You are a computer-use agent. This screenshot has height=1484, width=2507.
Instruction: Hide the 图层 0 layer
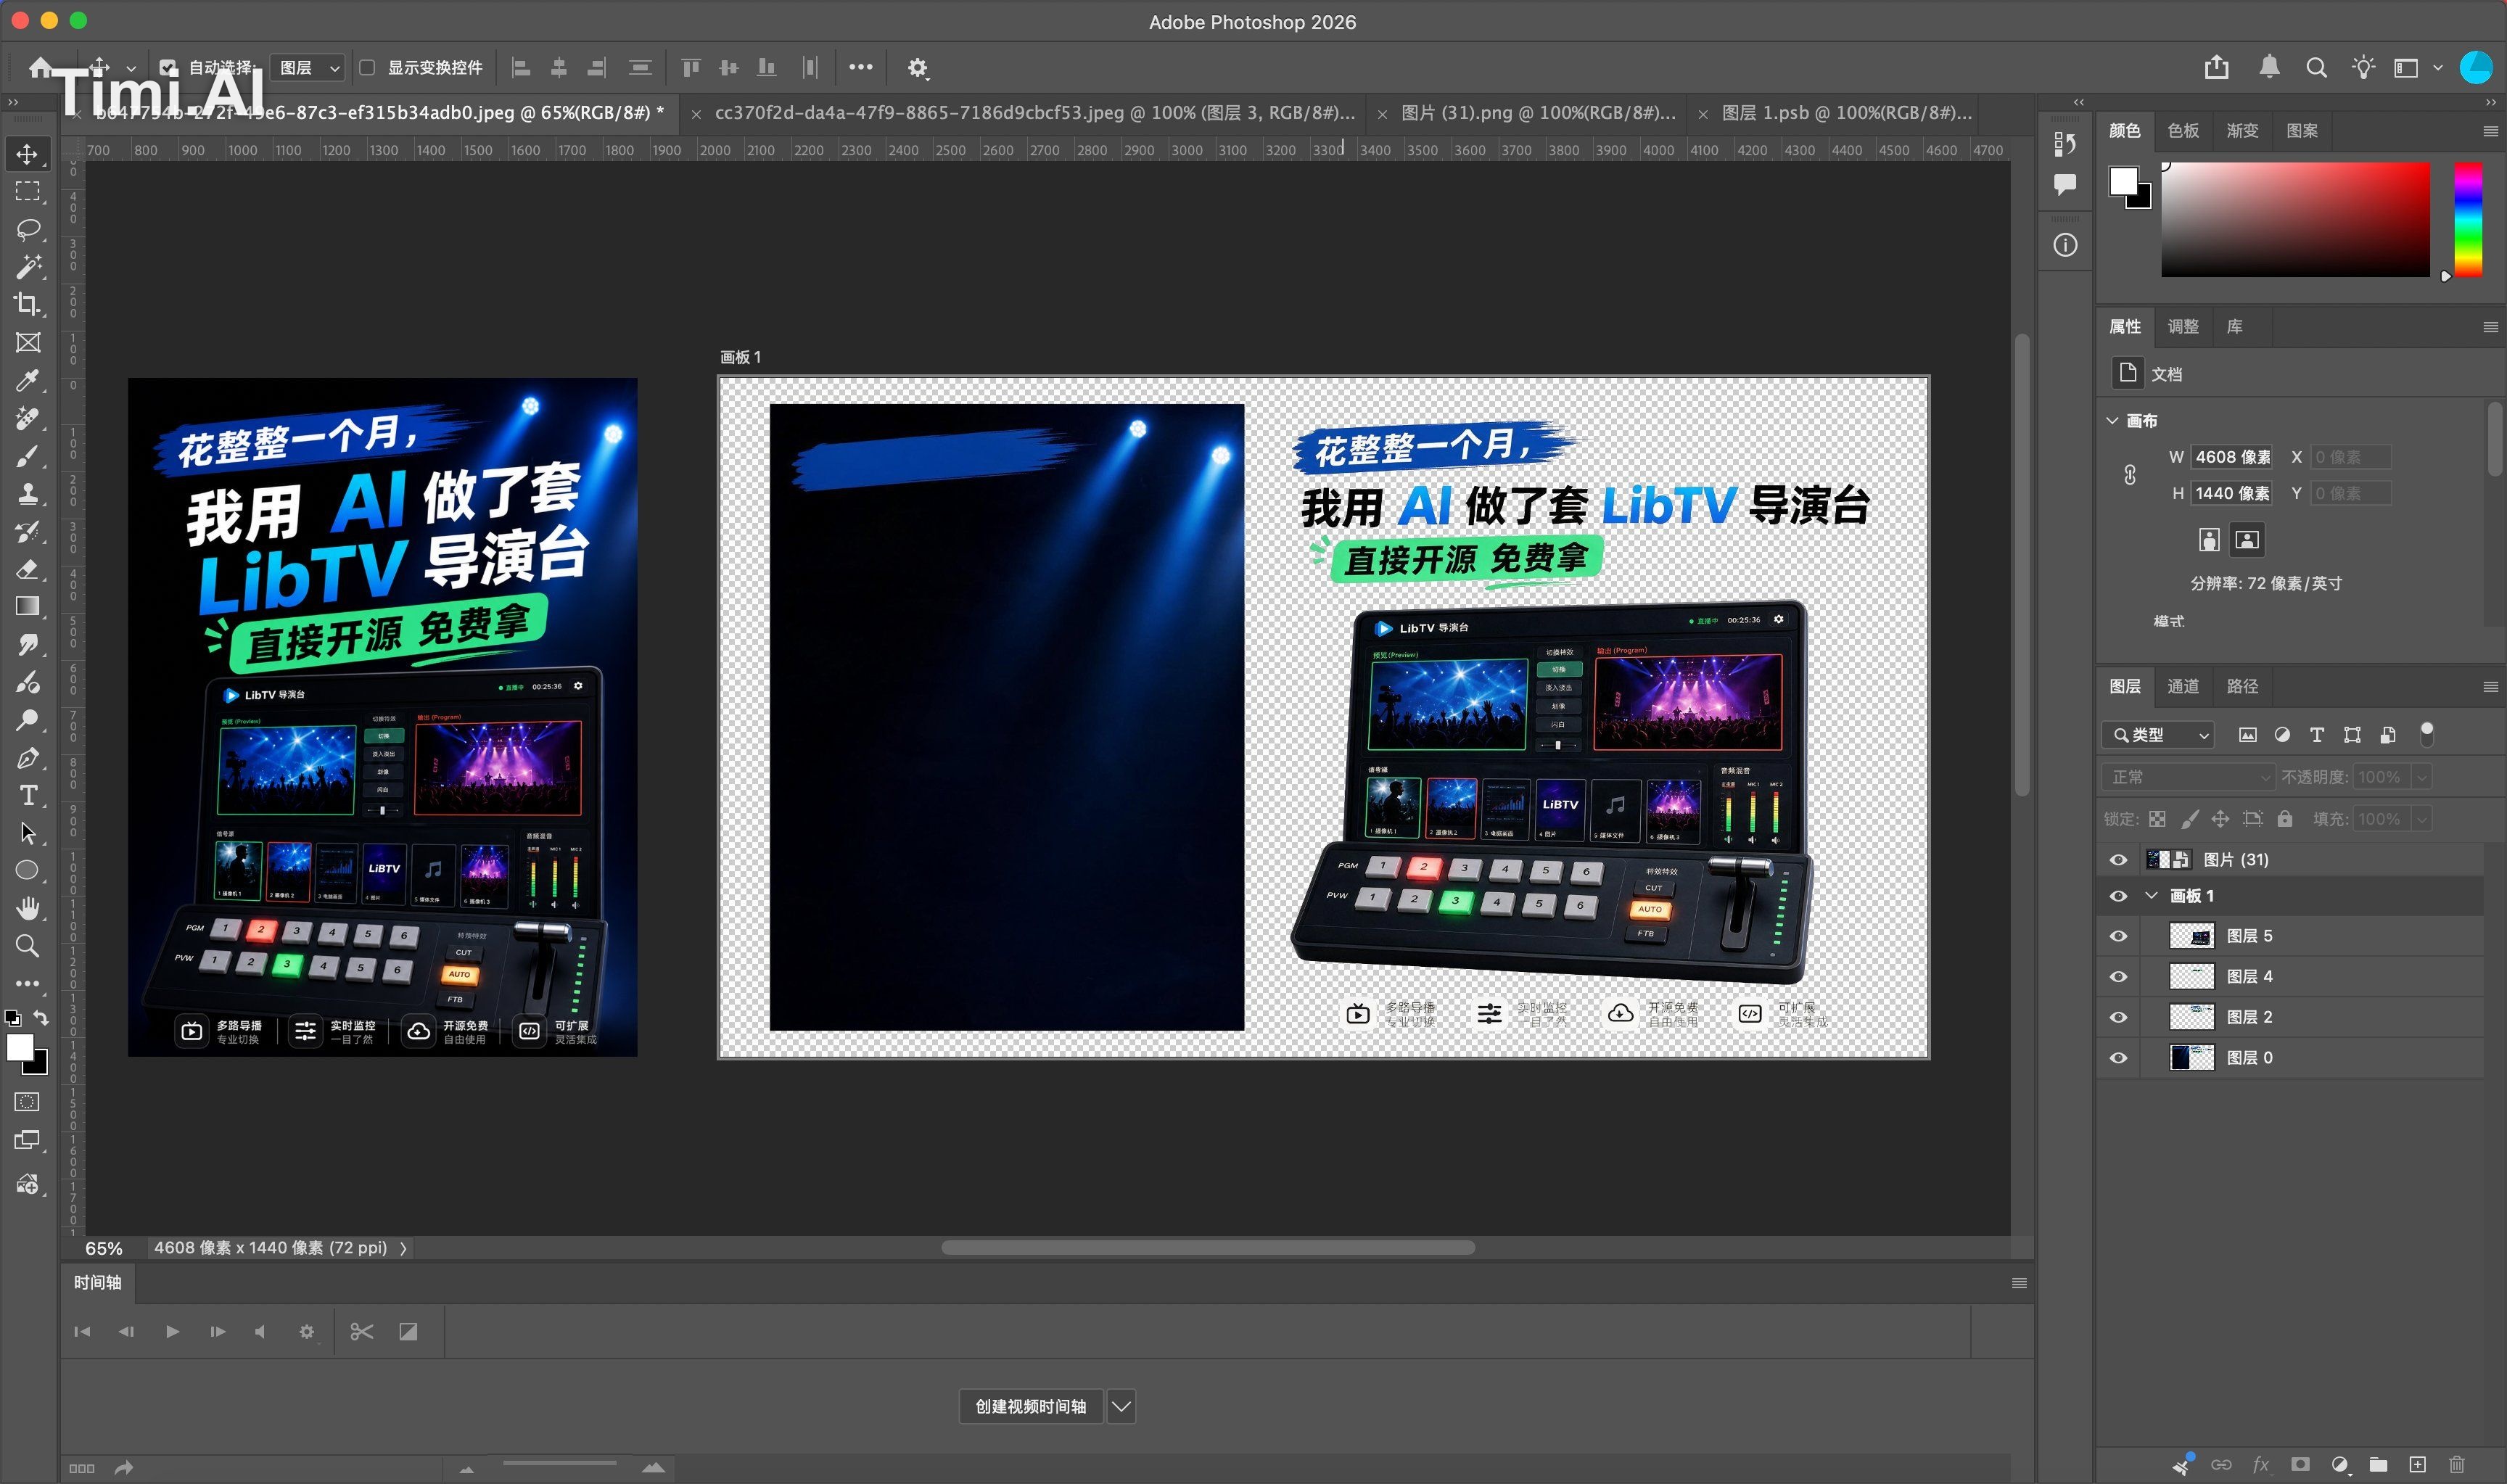point(2118,1058)
